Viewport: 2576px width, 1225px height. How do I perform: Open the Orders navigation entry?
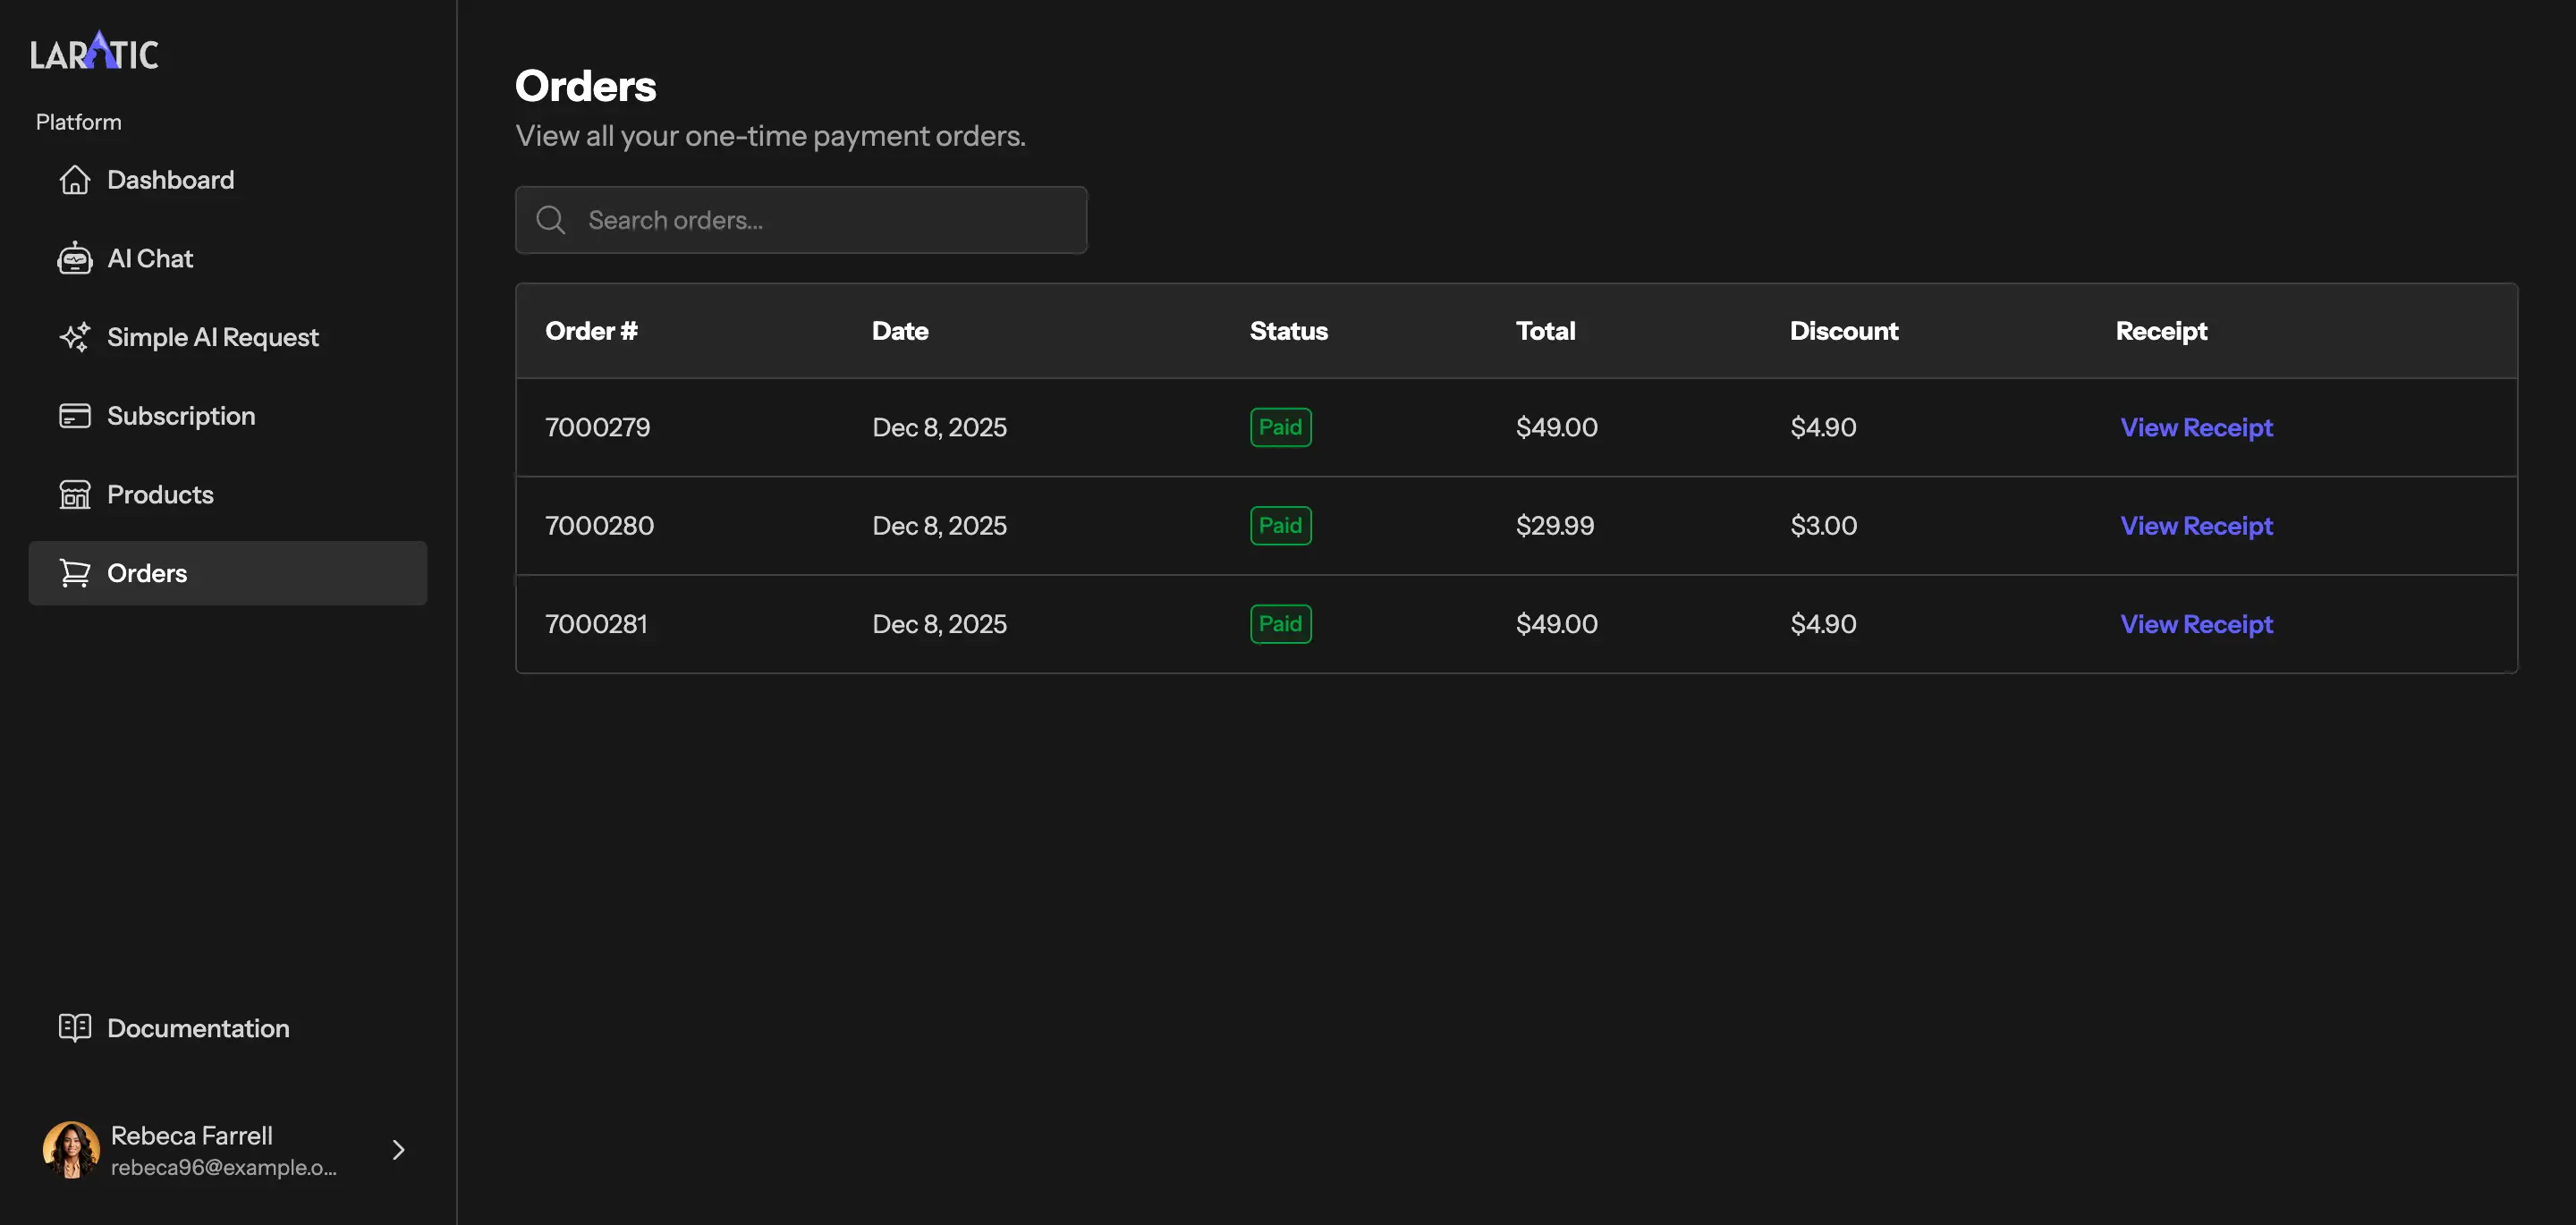[x=147, y=572]
